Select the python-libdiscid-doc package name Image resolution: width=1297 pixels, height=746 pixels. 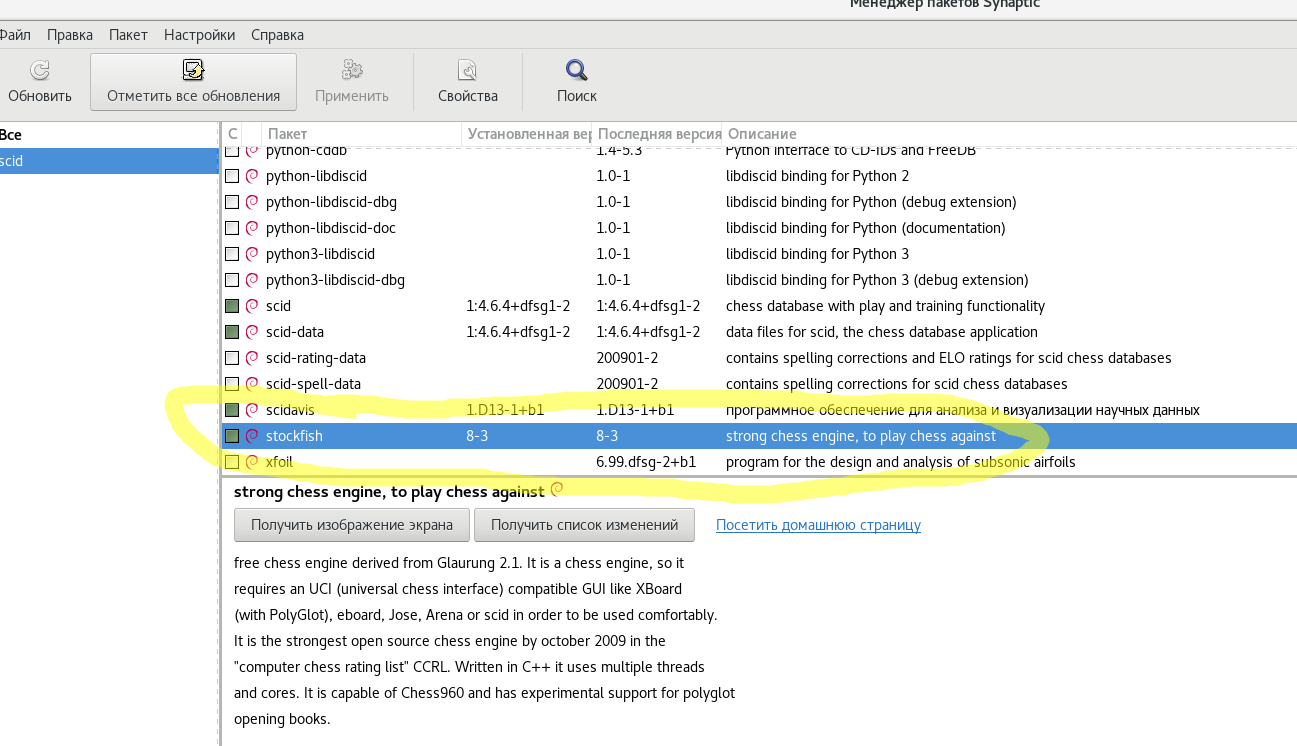pyautogui.click(x=331, y=228)
